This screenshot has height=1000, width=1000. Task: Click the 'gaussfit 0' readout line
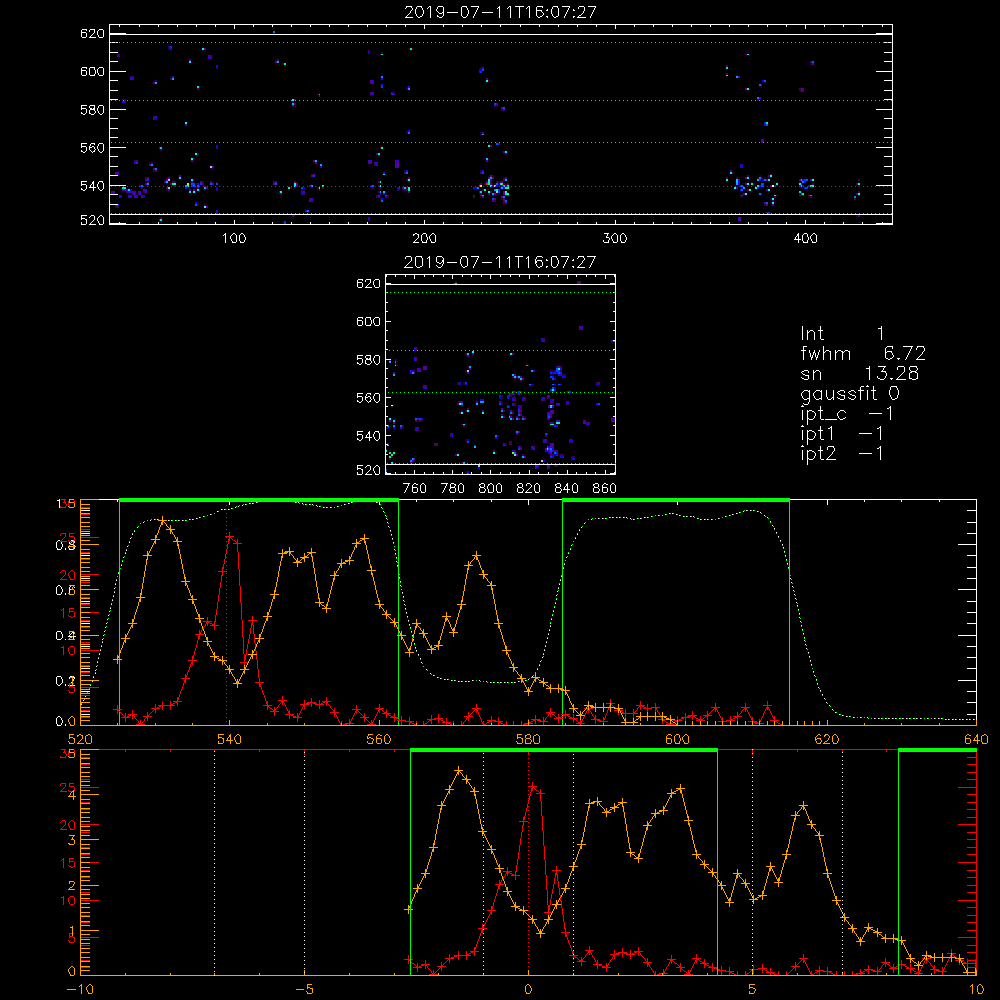tap(849, 394)
